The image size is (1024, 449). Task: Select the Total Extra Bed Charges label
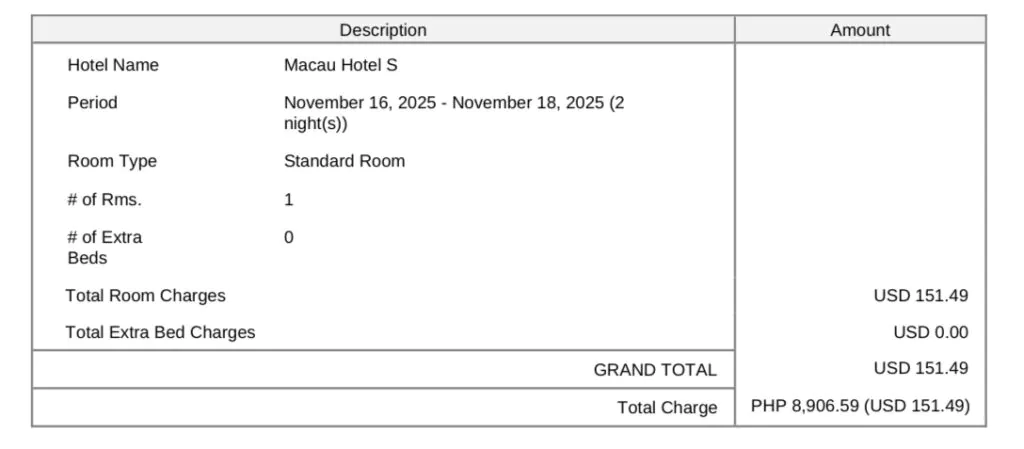160,332
